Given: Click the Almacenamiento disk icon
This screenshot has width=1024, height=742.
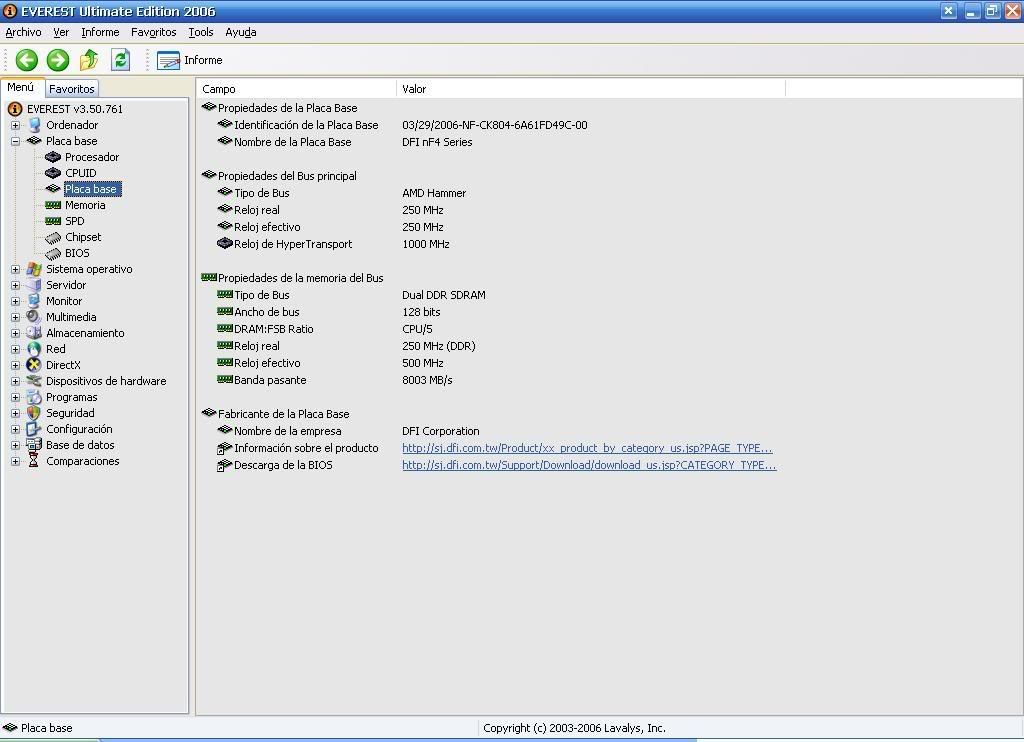Looking at the screenshot, I should [x=34, y=333].
